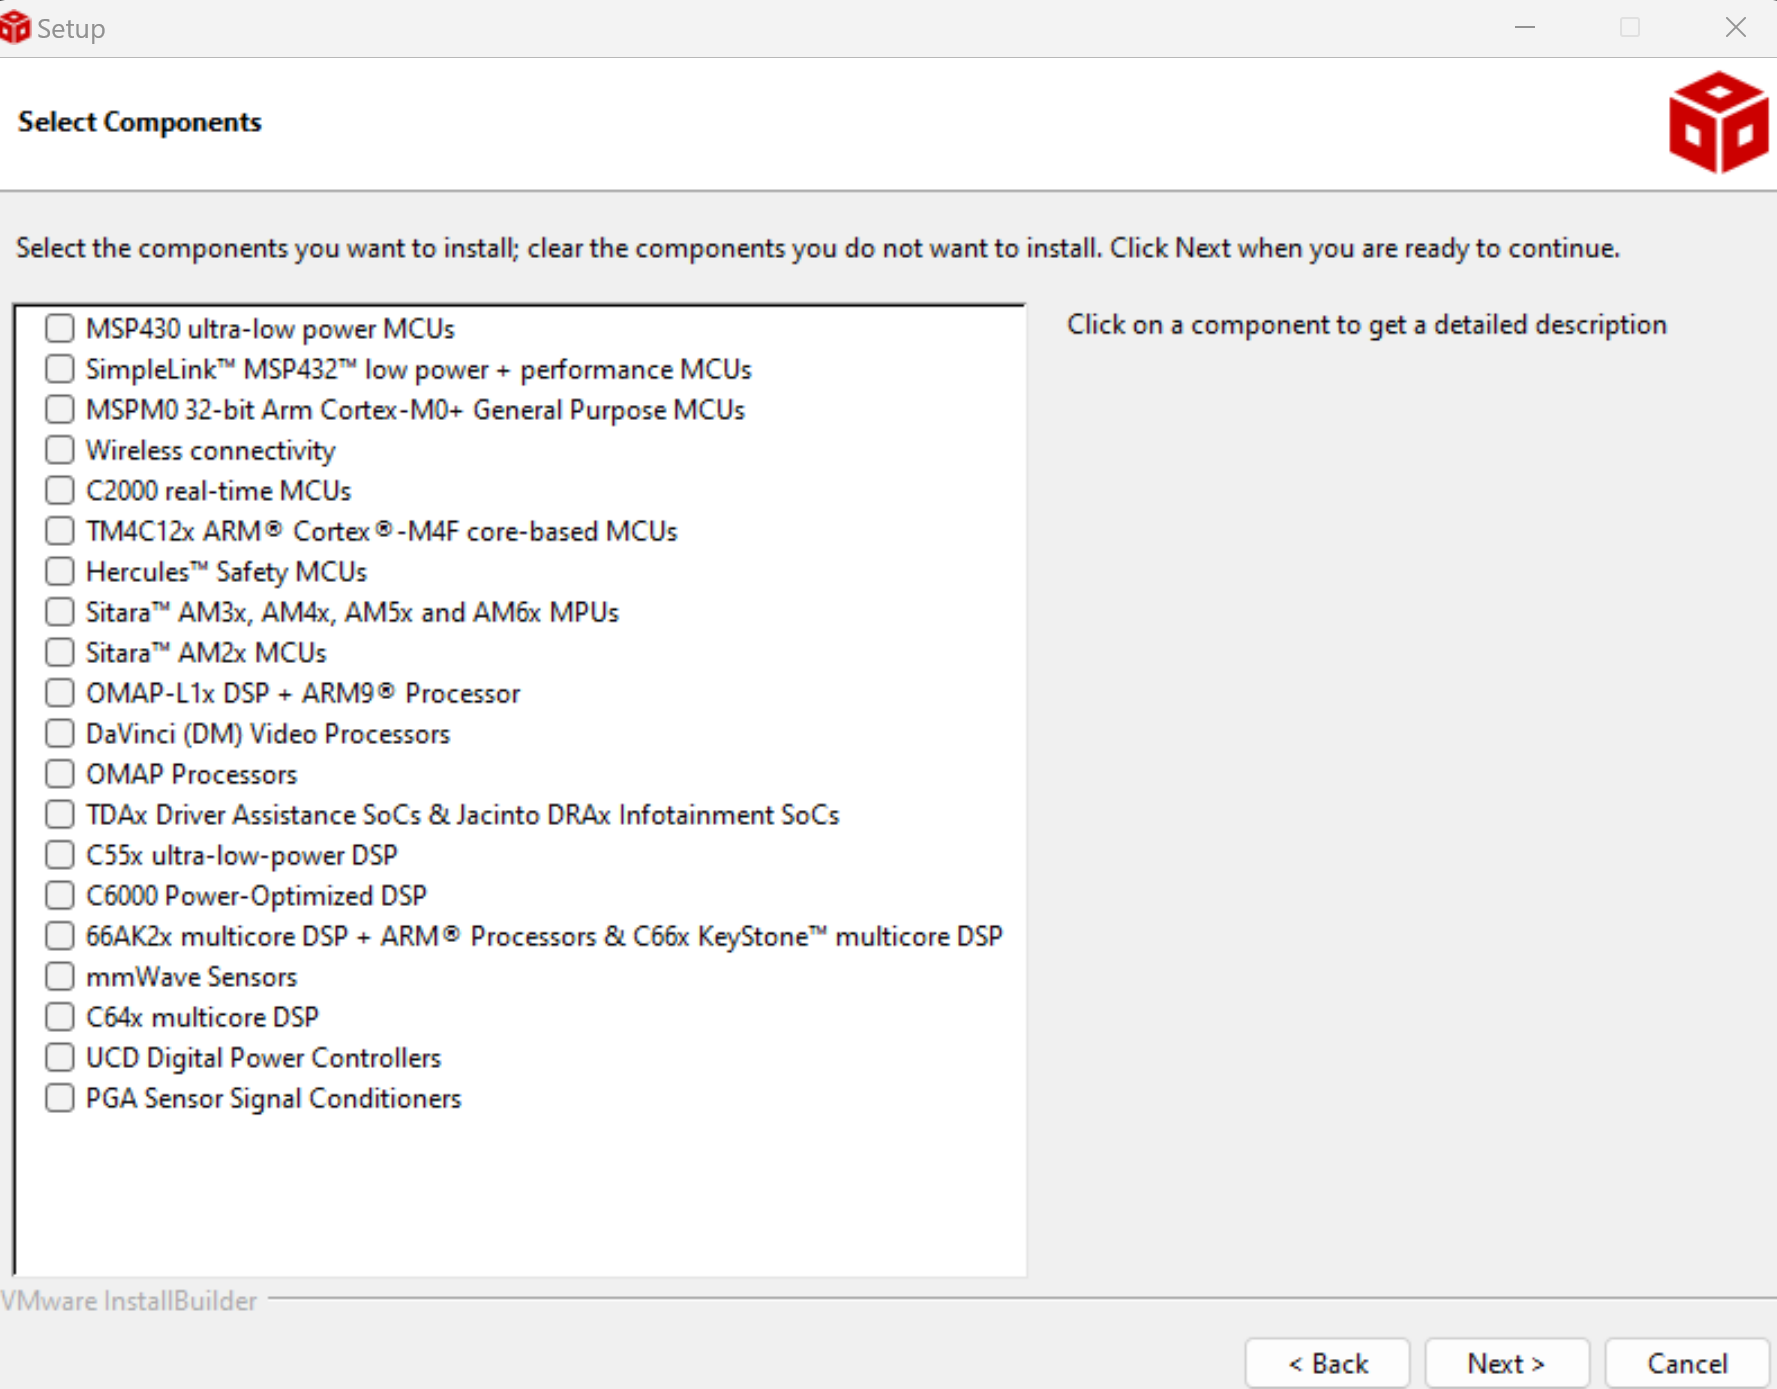The image size is (1777, 1389).
Task: Tick the OMAP Processors checkbox
Action: (60, 774)
